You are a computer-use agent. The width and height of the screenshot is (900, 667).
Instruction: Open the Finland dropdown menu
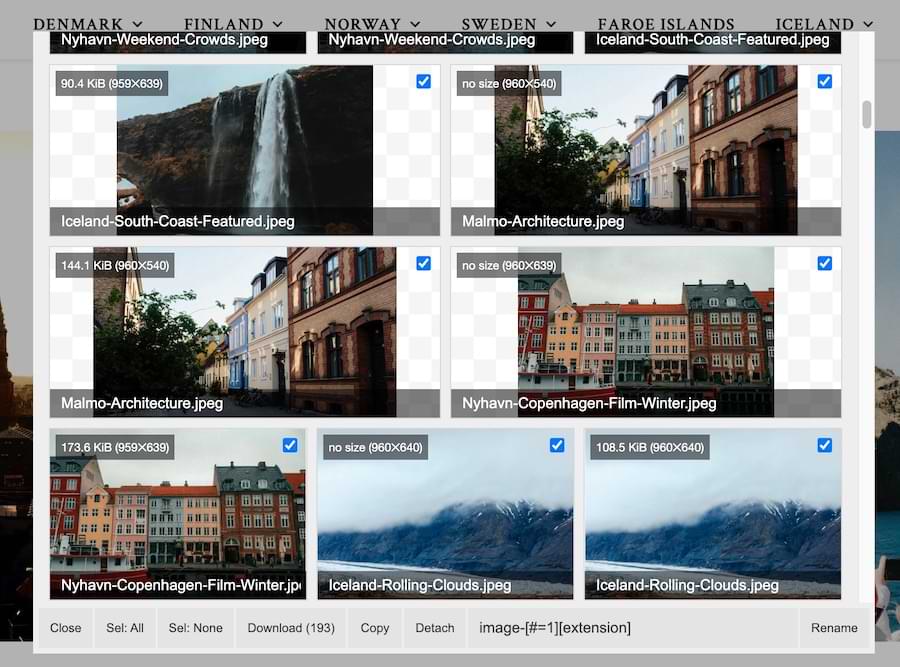pos(232,23)
